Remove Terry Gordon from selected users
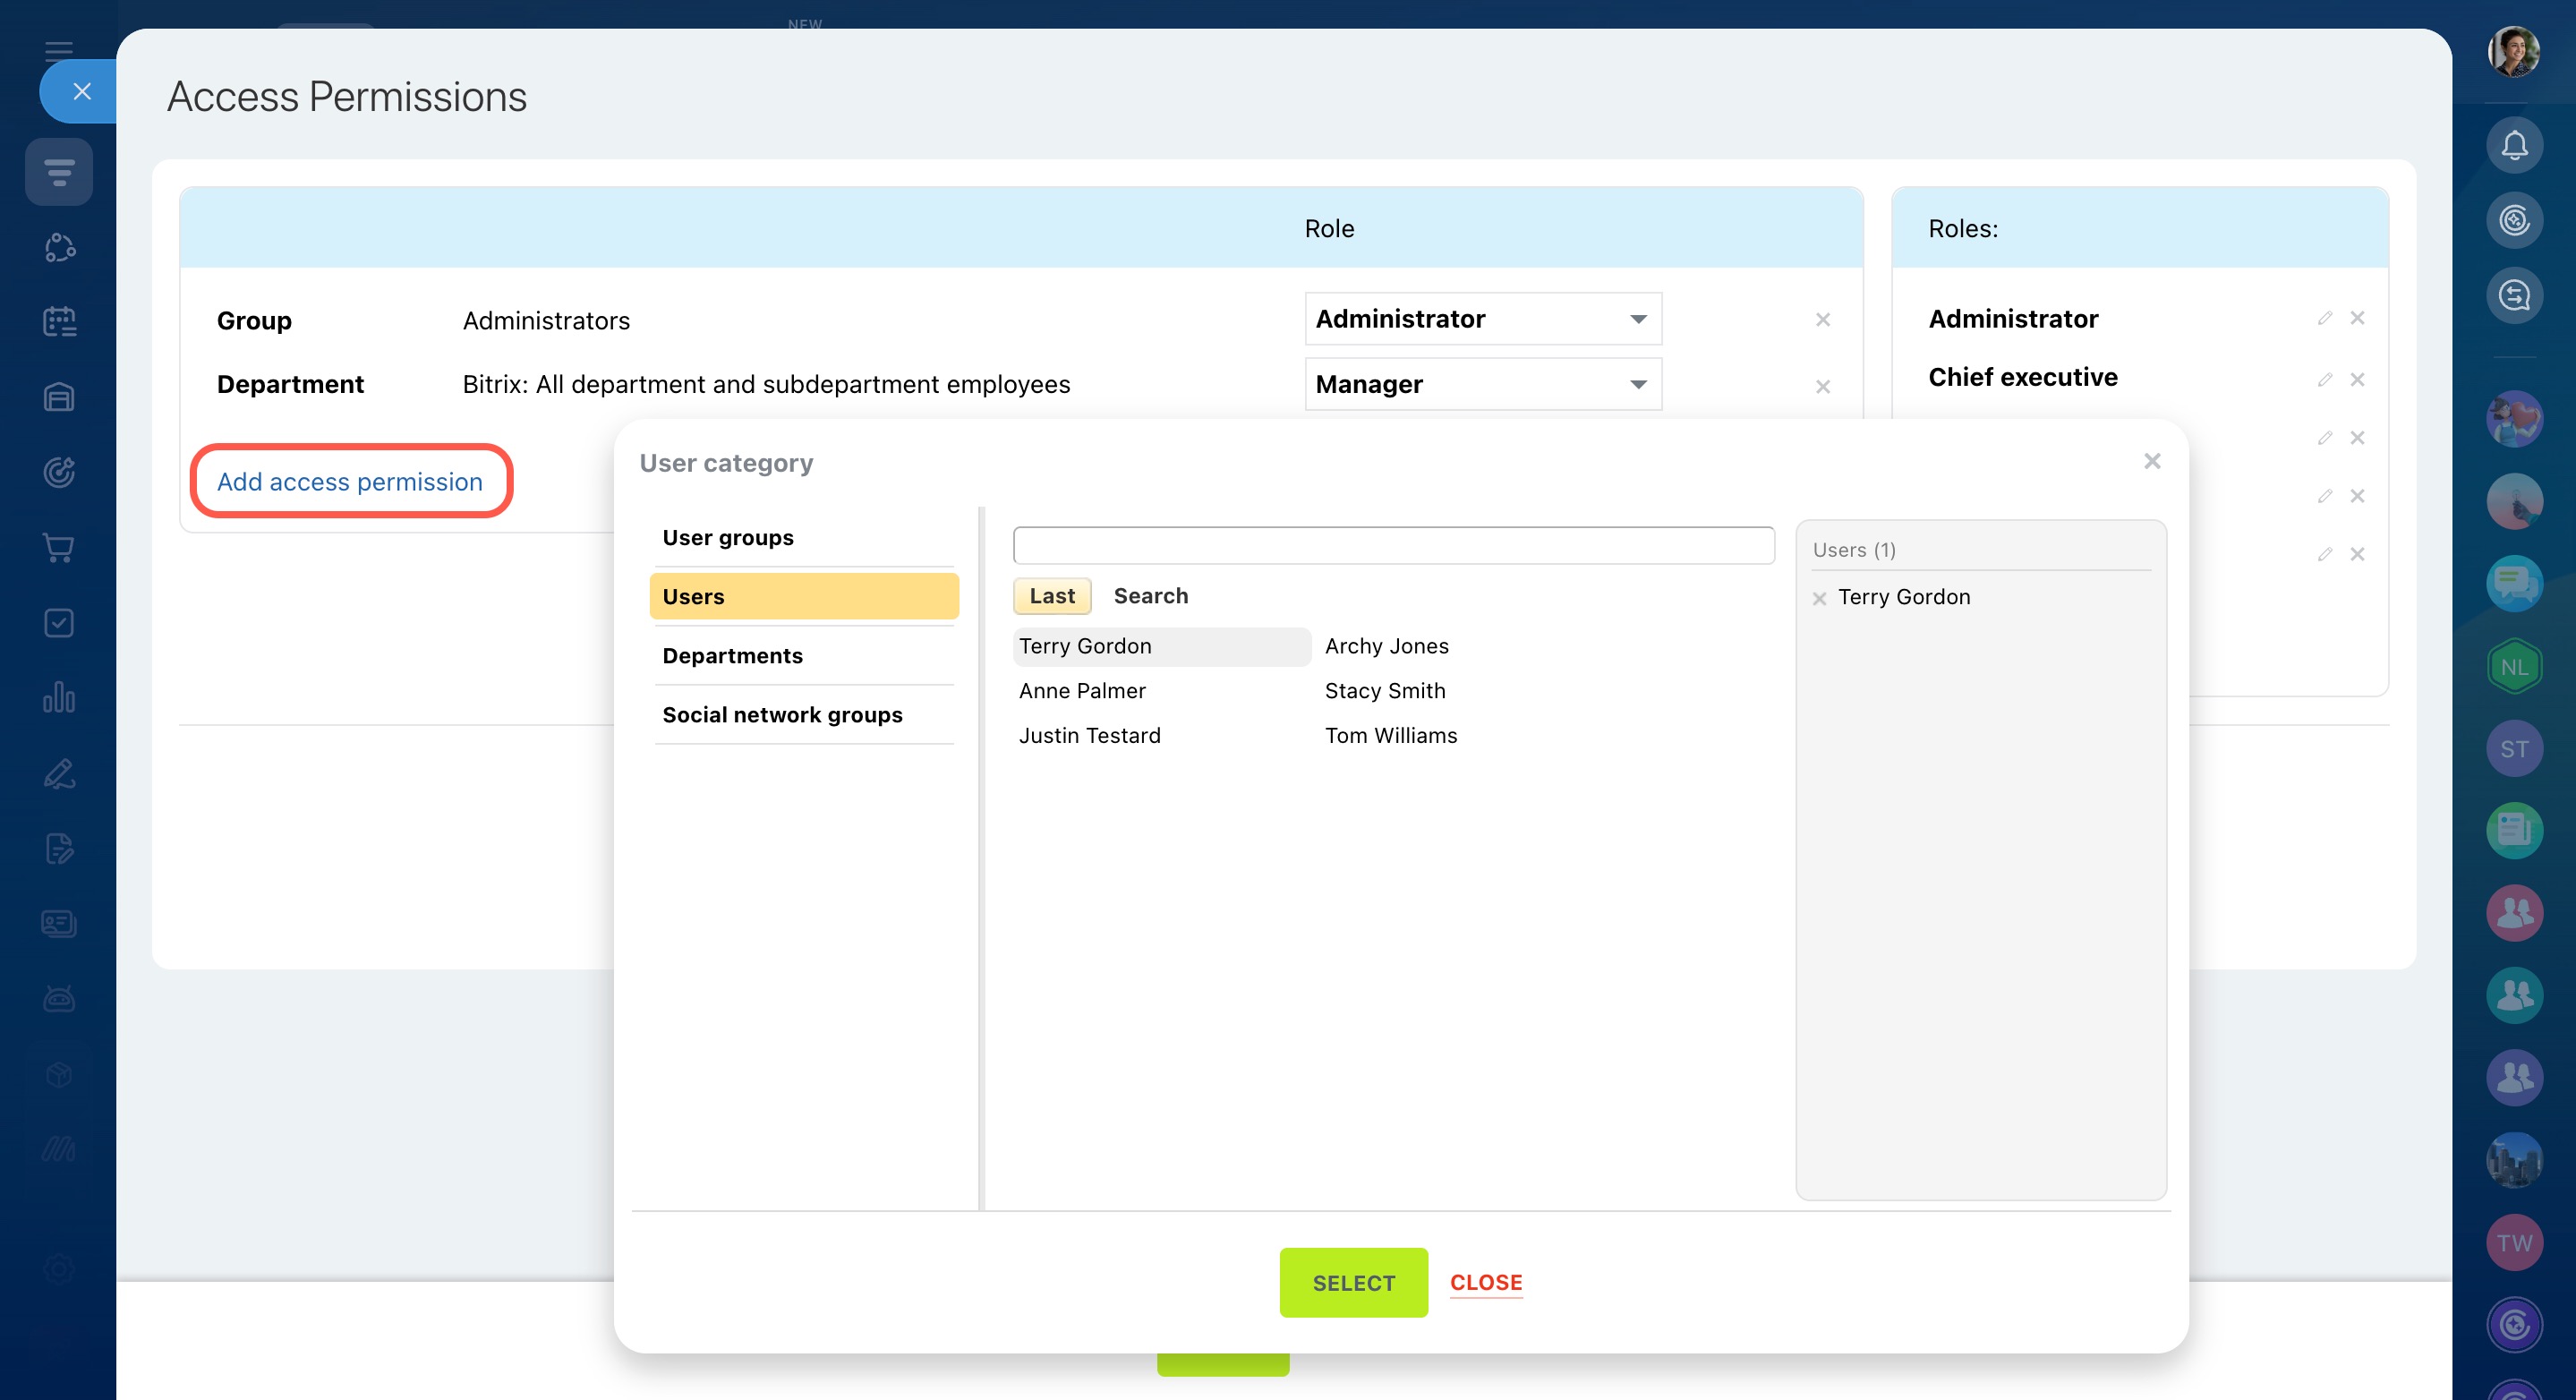Image resolution: width=2576 pixels, height=1400 pixels. tap(1819, 598)
